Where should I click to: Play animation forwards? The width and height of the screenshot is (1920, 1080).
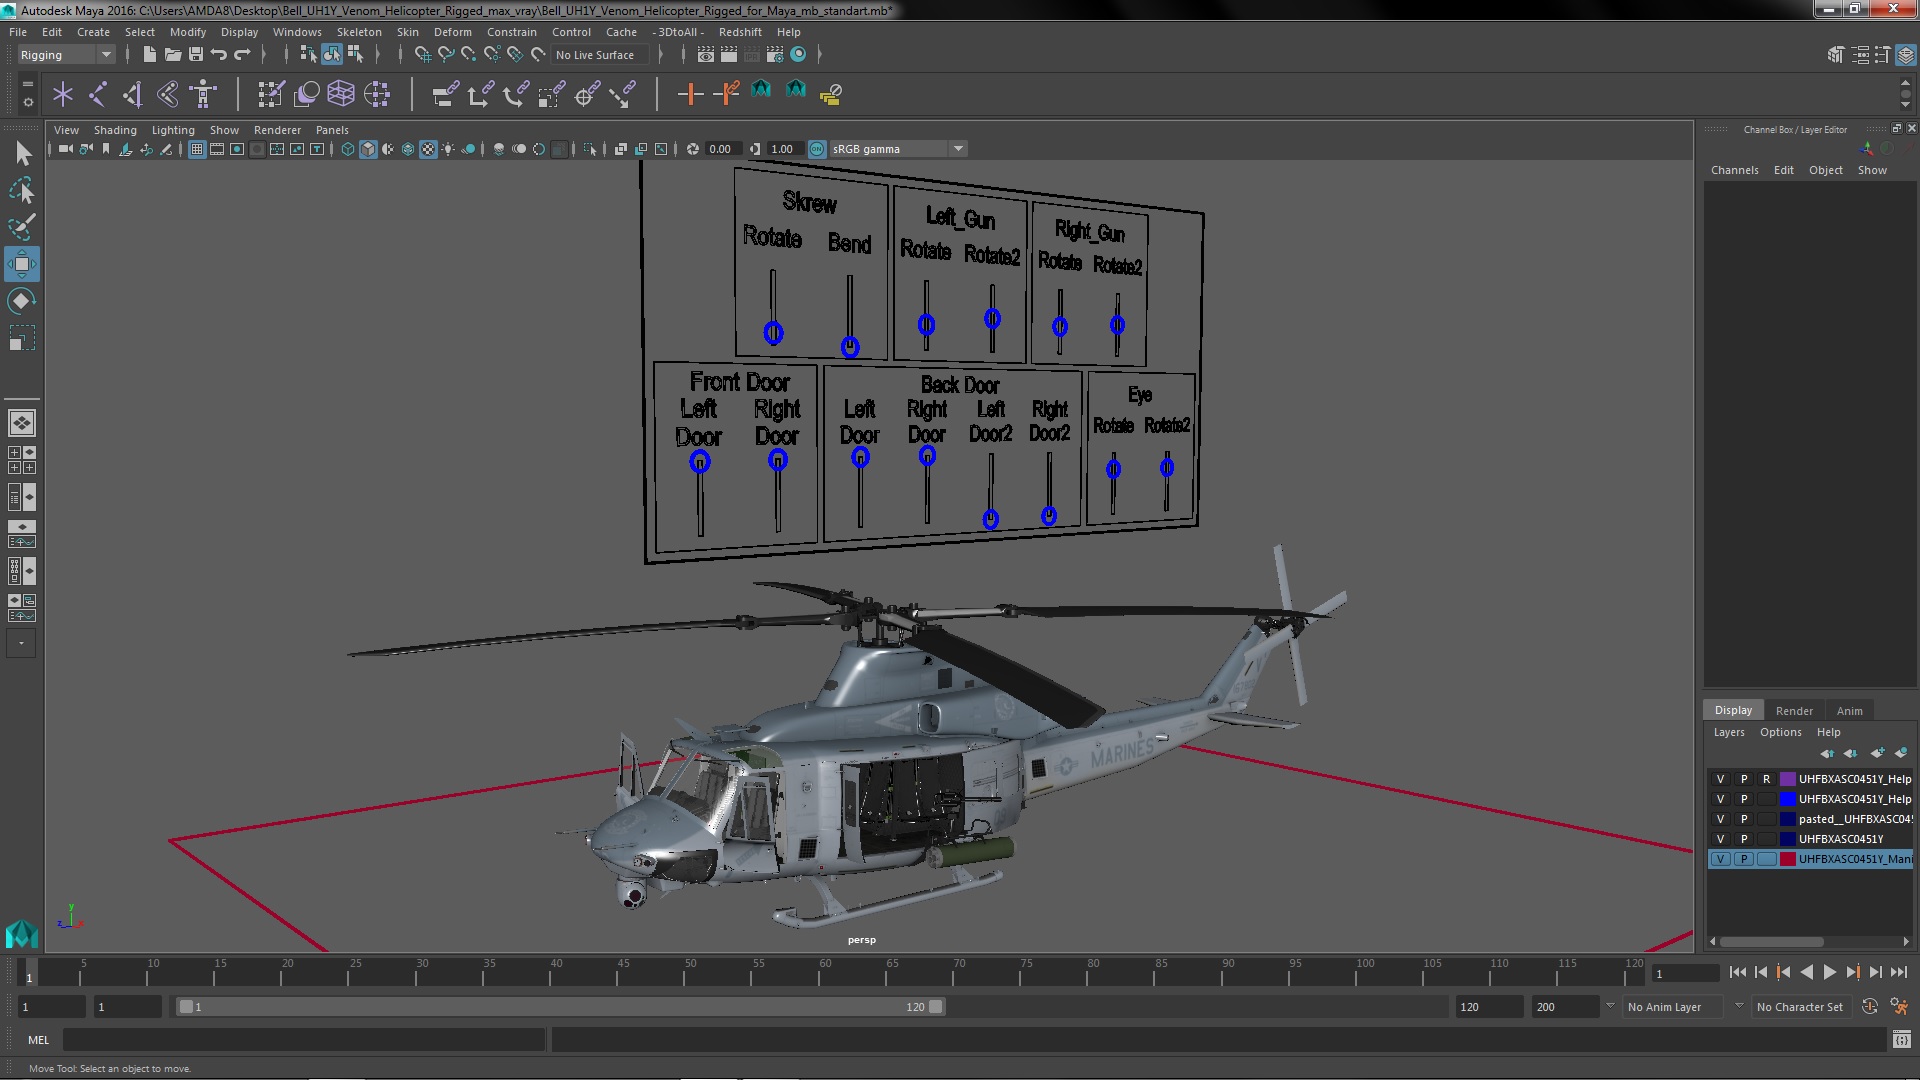tap(1829, 972)
